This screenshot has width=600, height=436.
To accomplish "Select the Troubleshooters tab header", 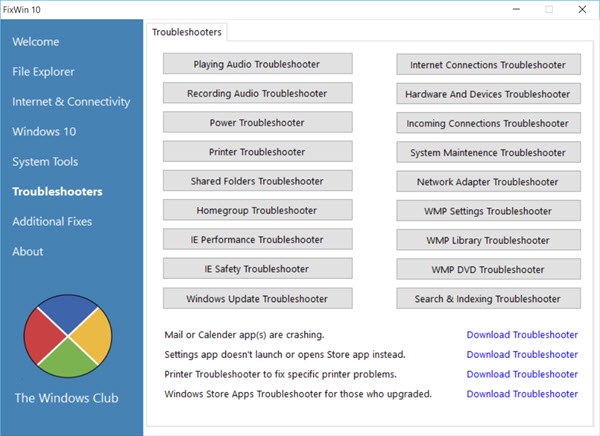I will (x=187, y=32).
